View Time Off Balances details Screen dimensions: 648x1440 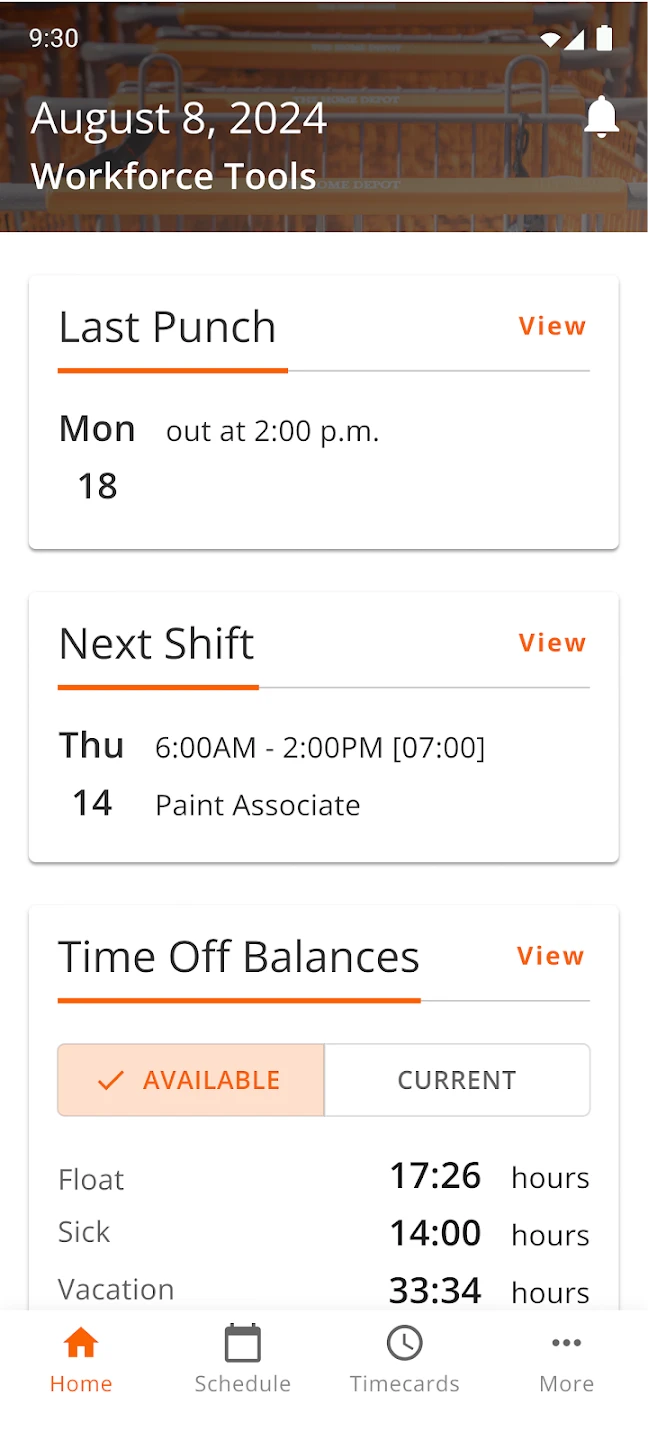pyautogui.click(x=550, y=957)
